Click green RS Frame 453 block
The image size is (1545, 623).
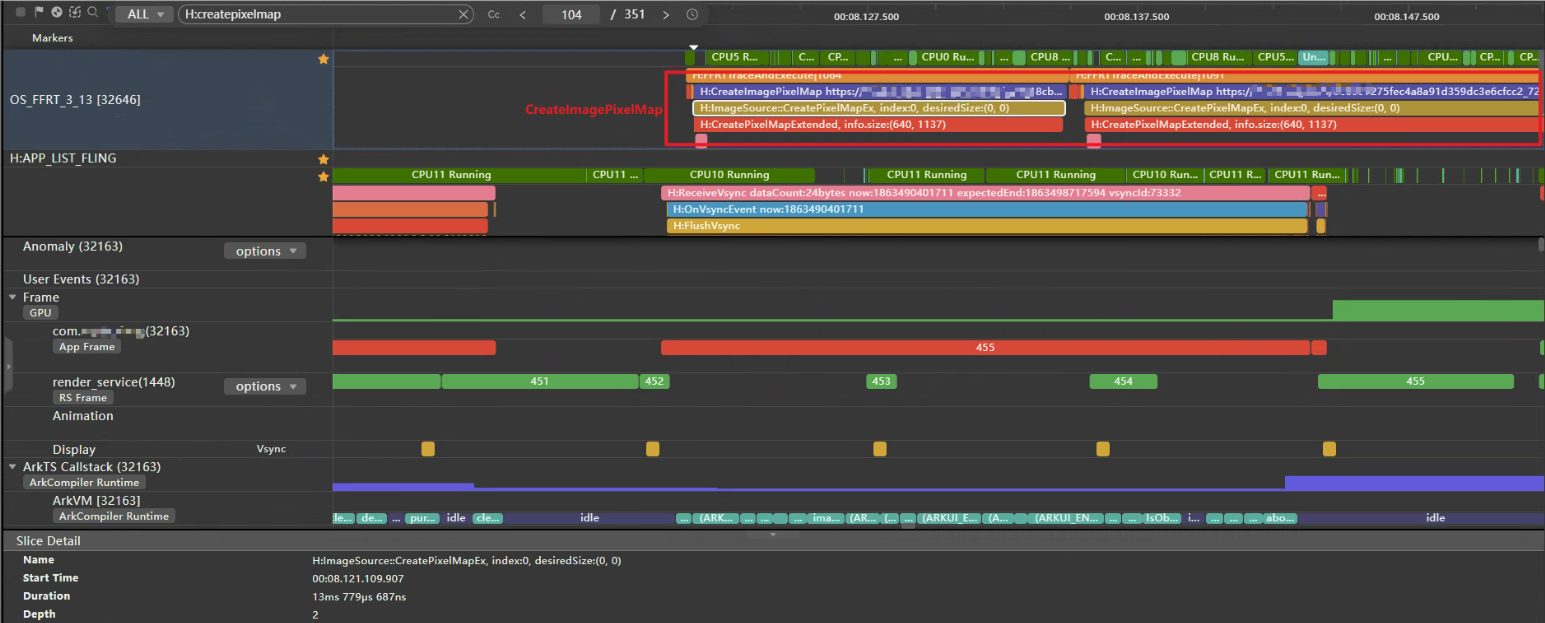coord(881,381)
